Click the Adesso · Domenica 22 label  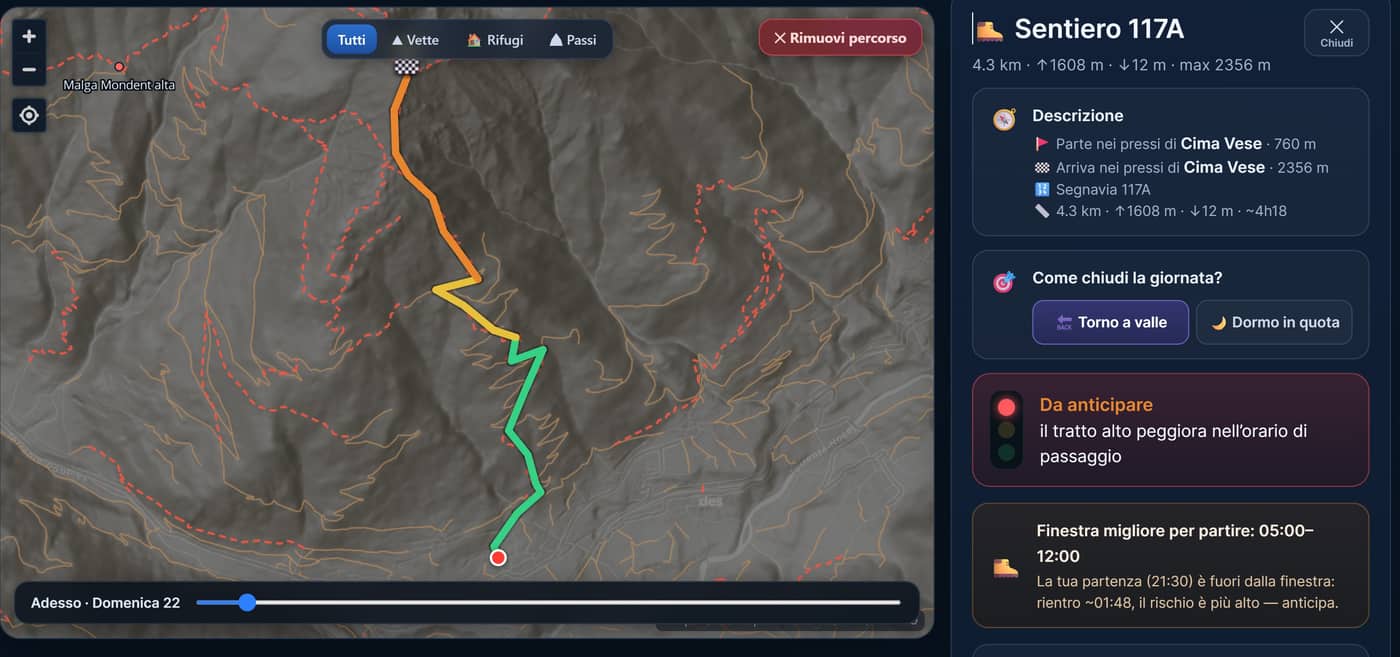pos(105,603)
